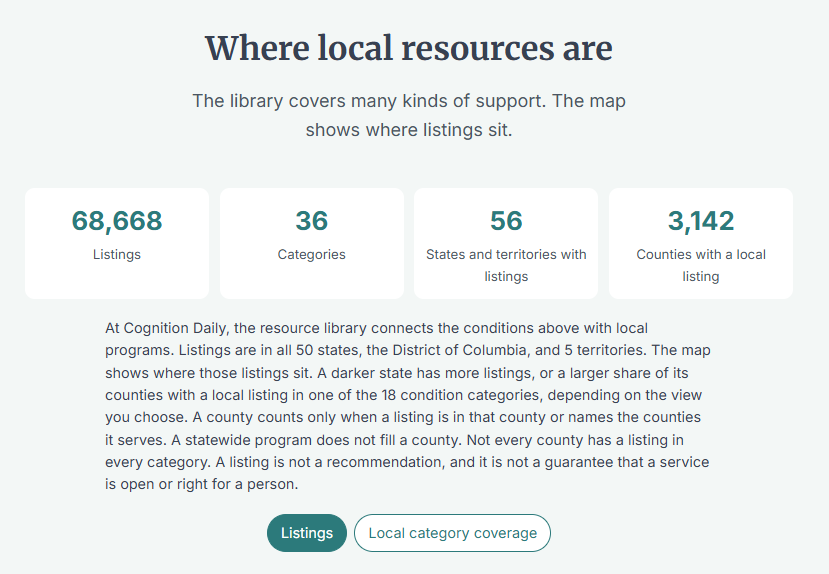Viewport: 829px width, 574px height.
Task: Click the 3,142 counties figure
Action: (701, 221)
